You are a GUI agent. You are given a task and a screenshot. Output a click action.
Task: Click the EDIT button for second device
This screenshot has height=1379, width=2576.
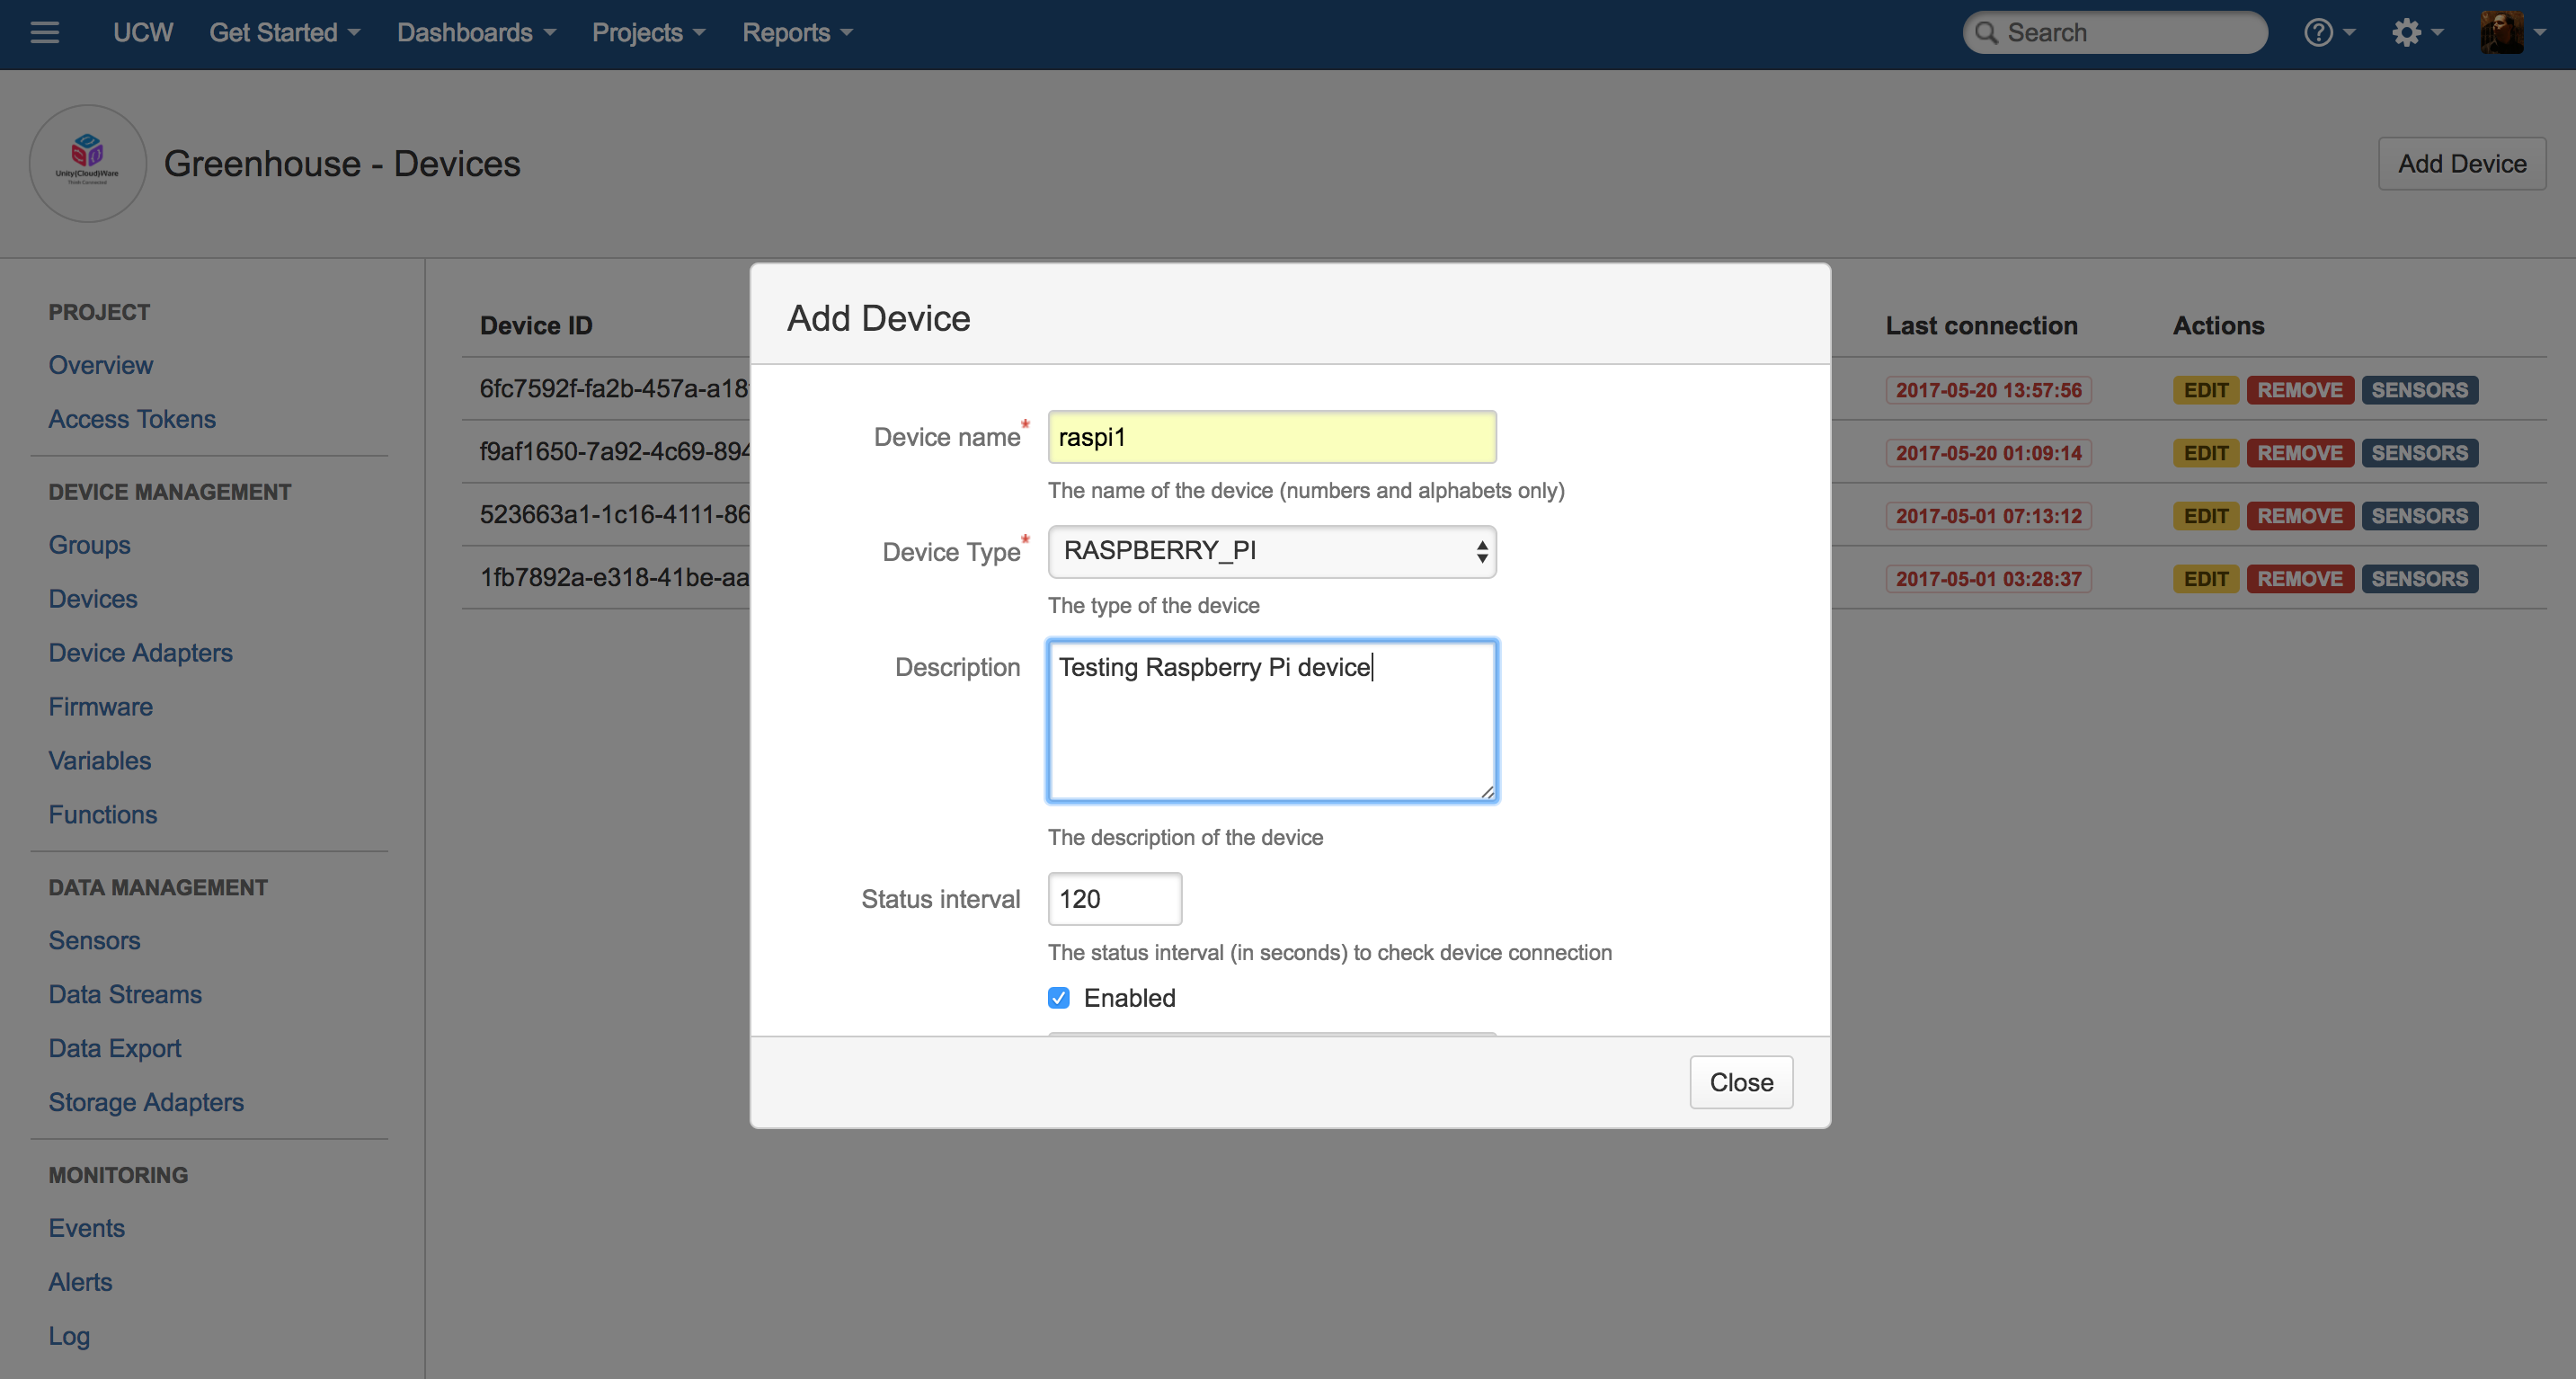point(2207,451)
